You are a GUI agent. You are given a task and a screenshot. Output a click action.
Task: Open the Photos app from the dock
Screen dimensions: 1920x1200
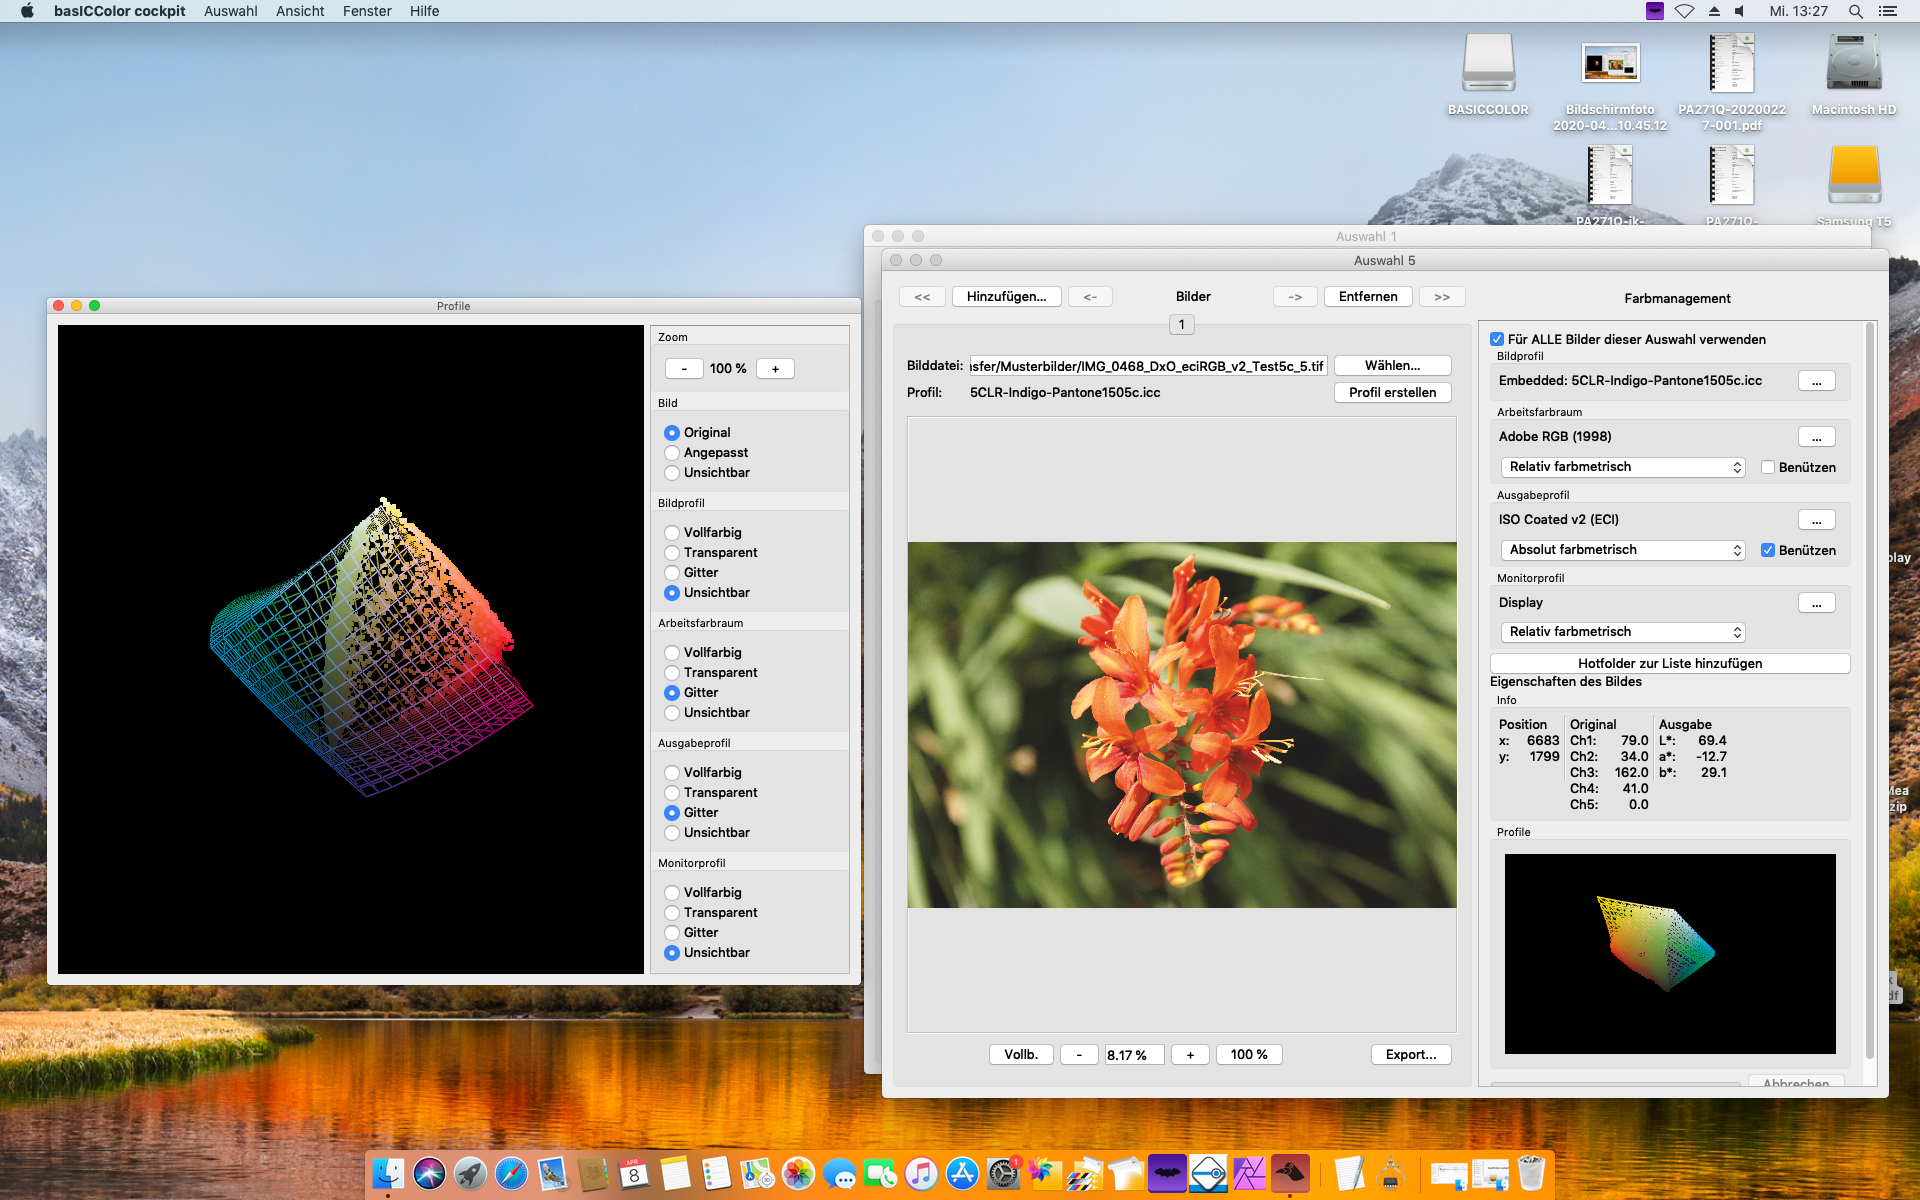(x=798, y=1173)
